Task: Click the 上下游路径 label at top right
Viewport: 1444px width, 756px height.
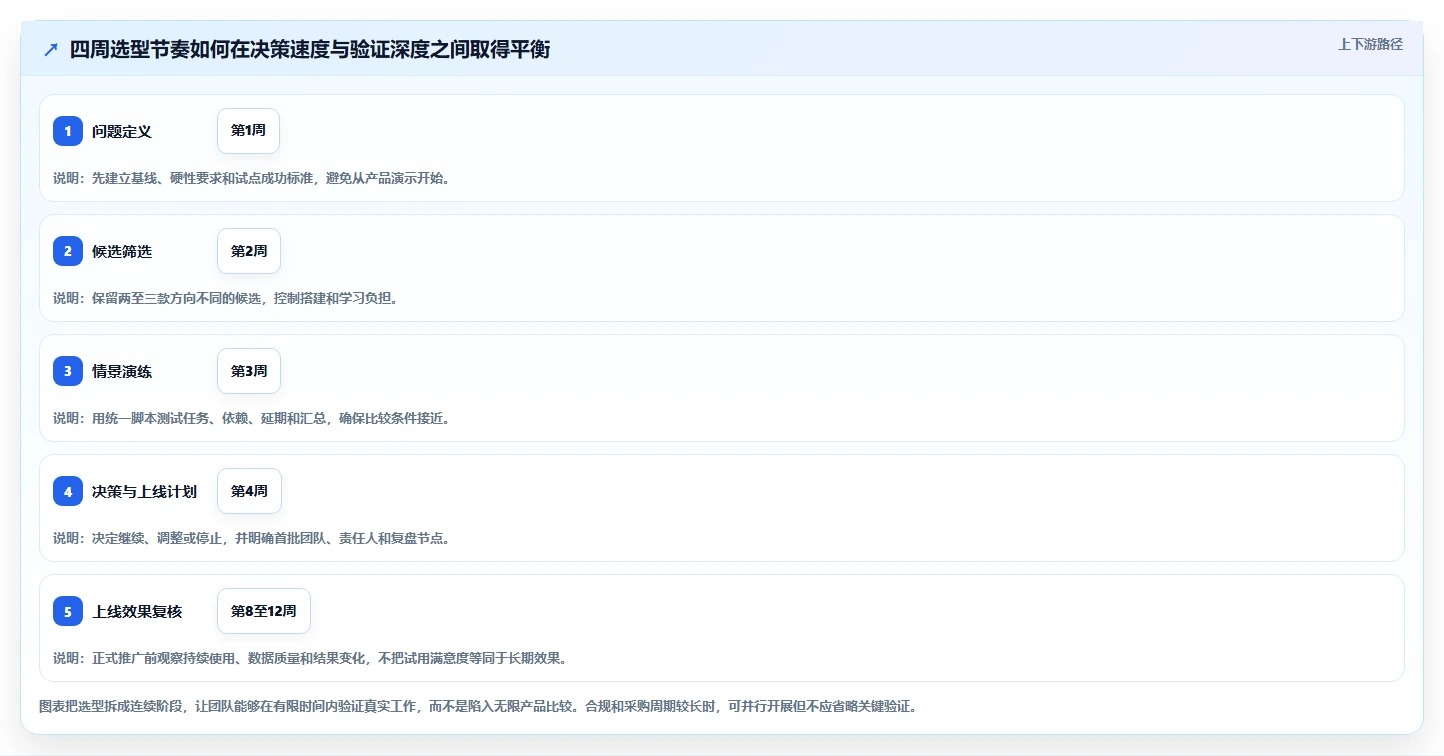Action: tap(1371, 44)
